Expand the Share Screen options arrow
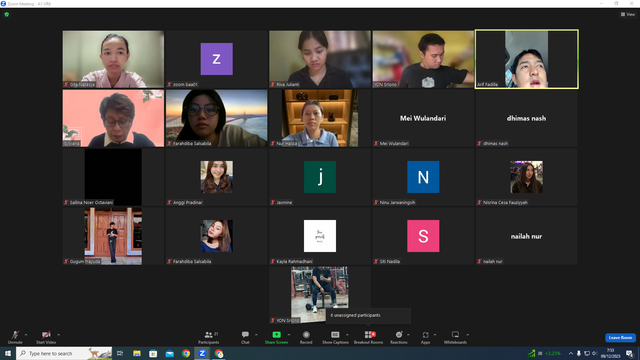Viewport: 640px width, 360px height. pyautogui.click(x=289, y=335)
